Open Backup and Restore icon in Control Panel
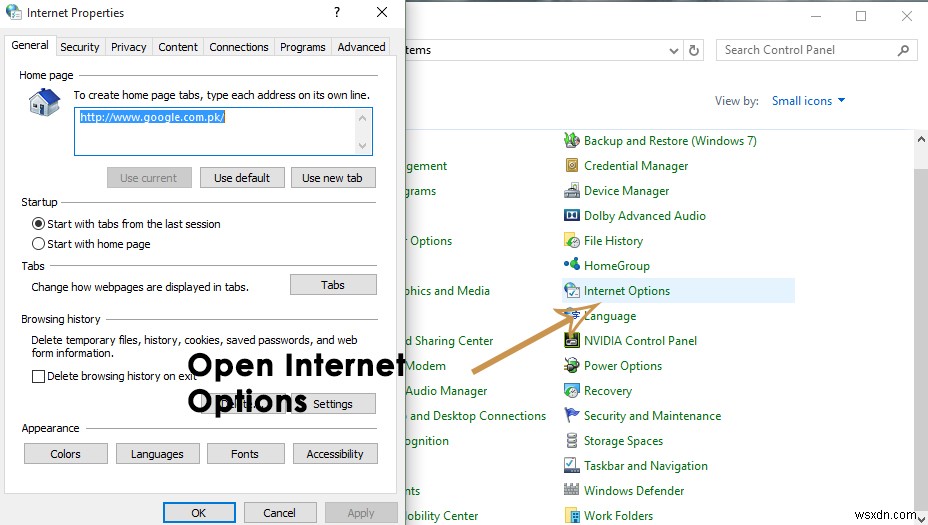928x525 pixels. tap(572, 140)
